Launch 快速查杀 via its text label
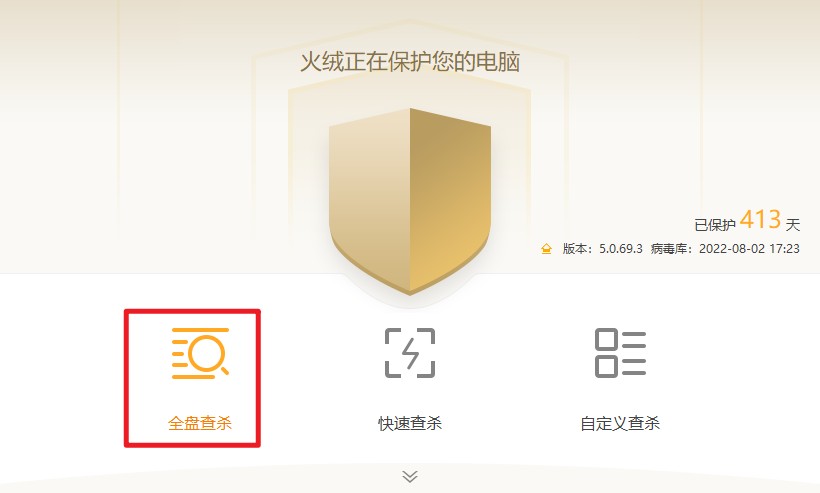 click(x=410, y=423)
